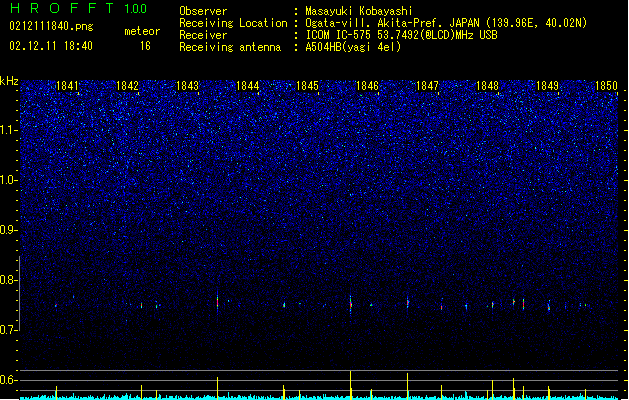Click the yellow power spike between 1843 and 1844
This screenshot has height=400, width=629.
tap(217, 388)
